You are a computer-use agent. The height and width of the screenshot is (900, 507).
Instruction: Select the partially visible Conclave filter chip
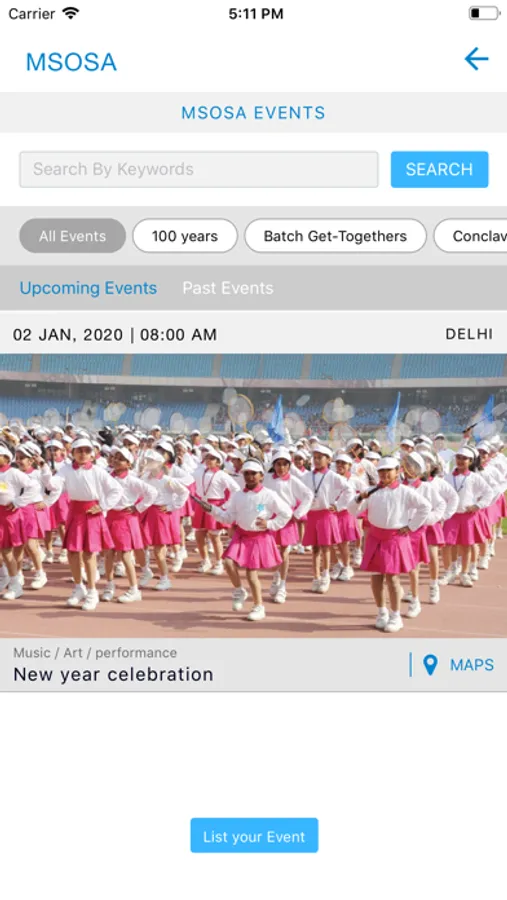tap(471, 236)
